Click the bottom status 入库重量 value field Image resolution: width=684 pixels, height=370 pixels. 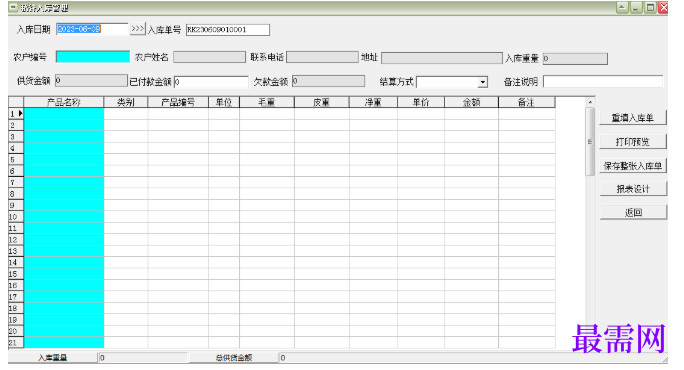143,358
